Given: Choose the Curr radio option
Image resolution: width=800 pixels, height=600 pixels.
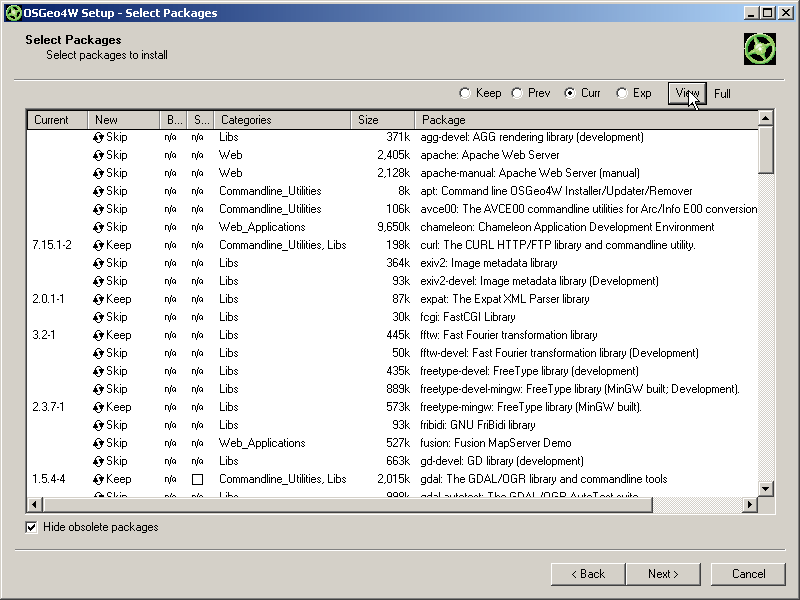Looking at the screenshot, I should click(569, 93).
